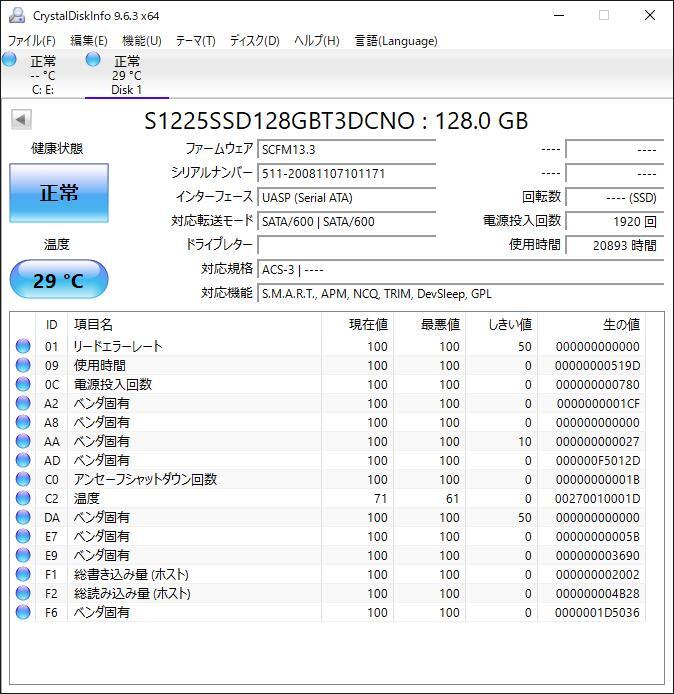Click the status icon for row AA

coord(23,441)
